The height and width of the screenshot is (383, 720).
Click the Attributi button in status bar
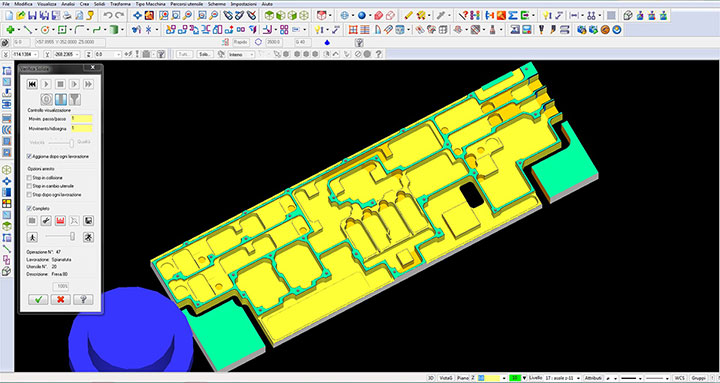[592, 378]
